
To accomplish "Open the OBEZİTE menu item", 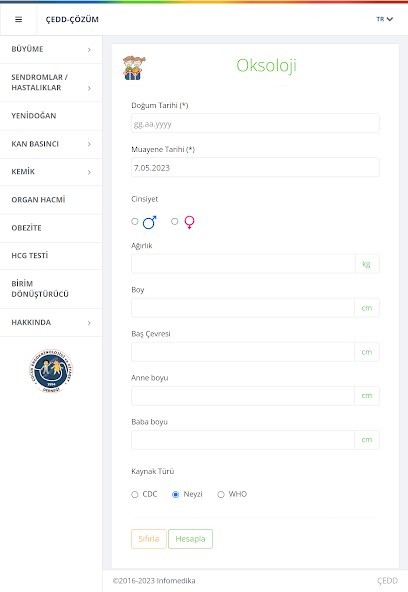I will coord(51,228).
